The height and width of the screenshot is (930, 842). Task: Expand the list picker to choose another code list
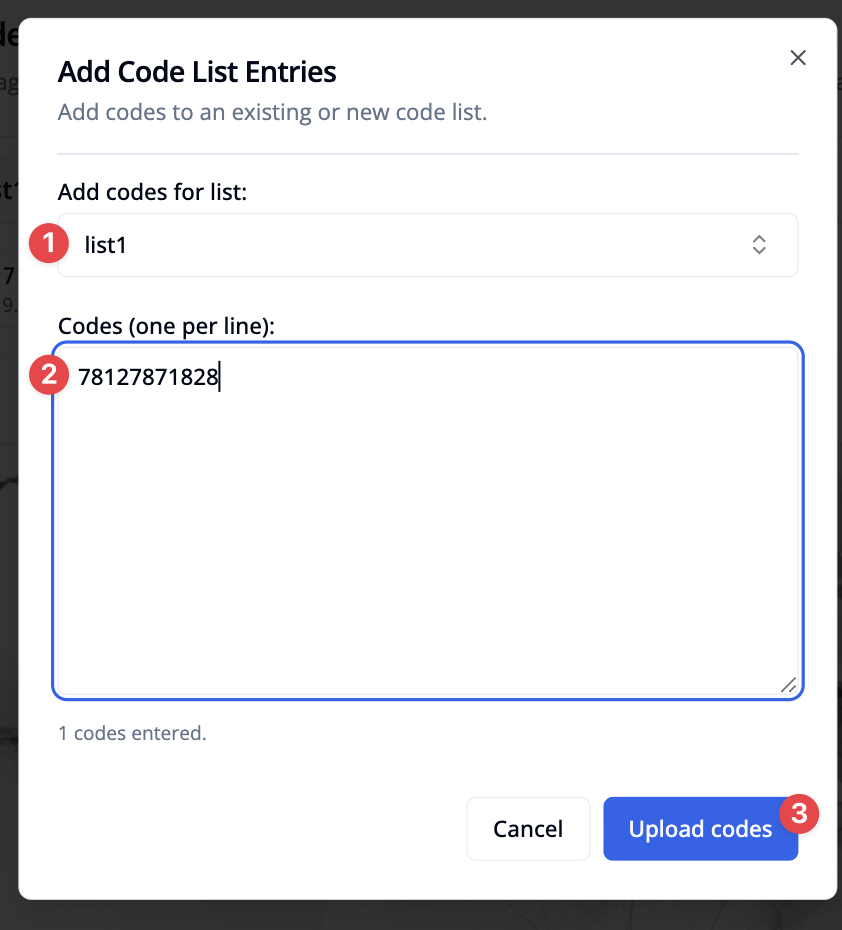(759, 244)
